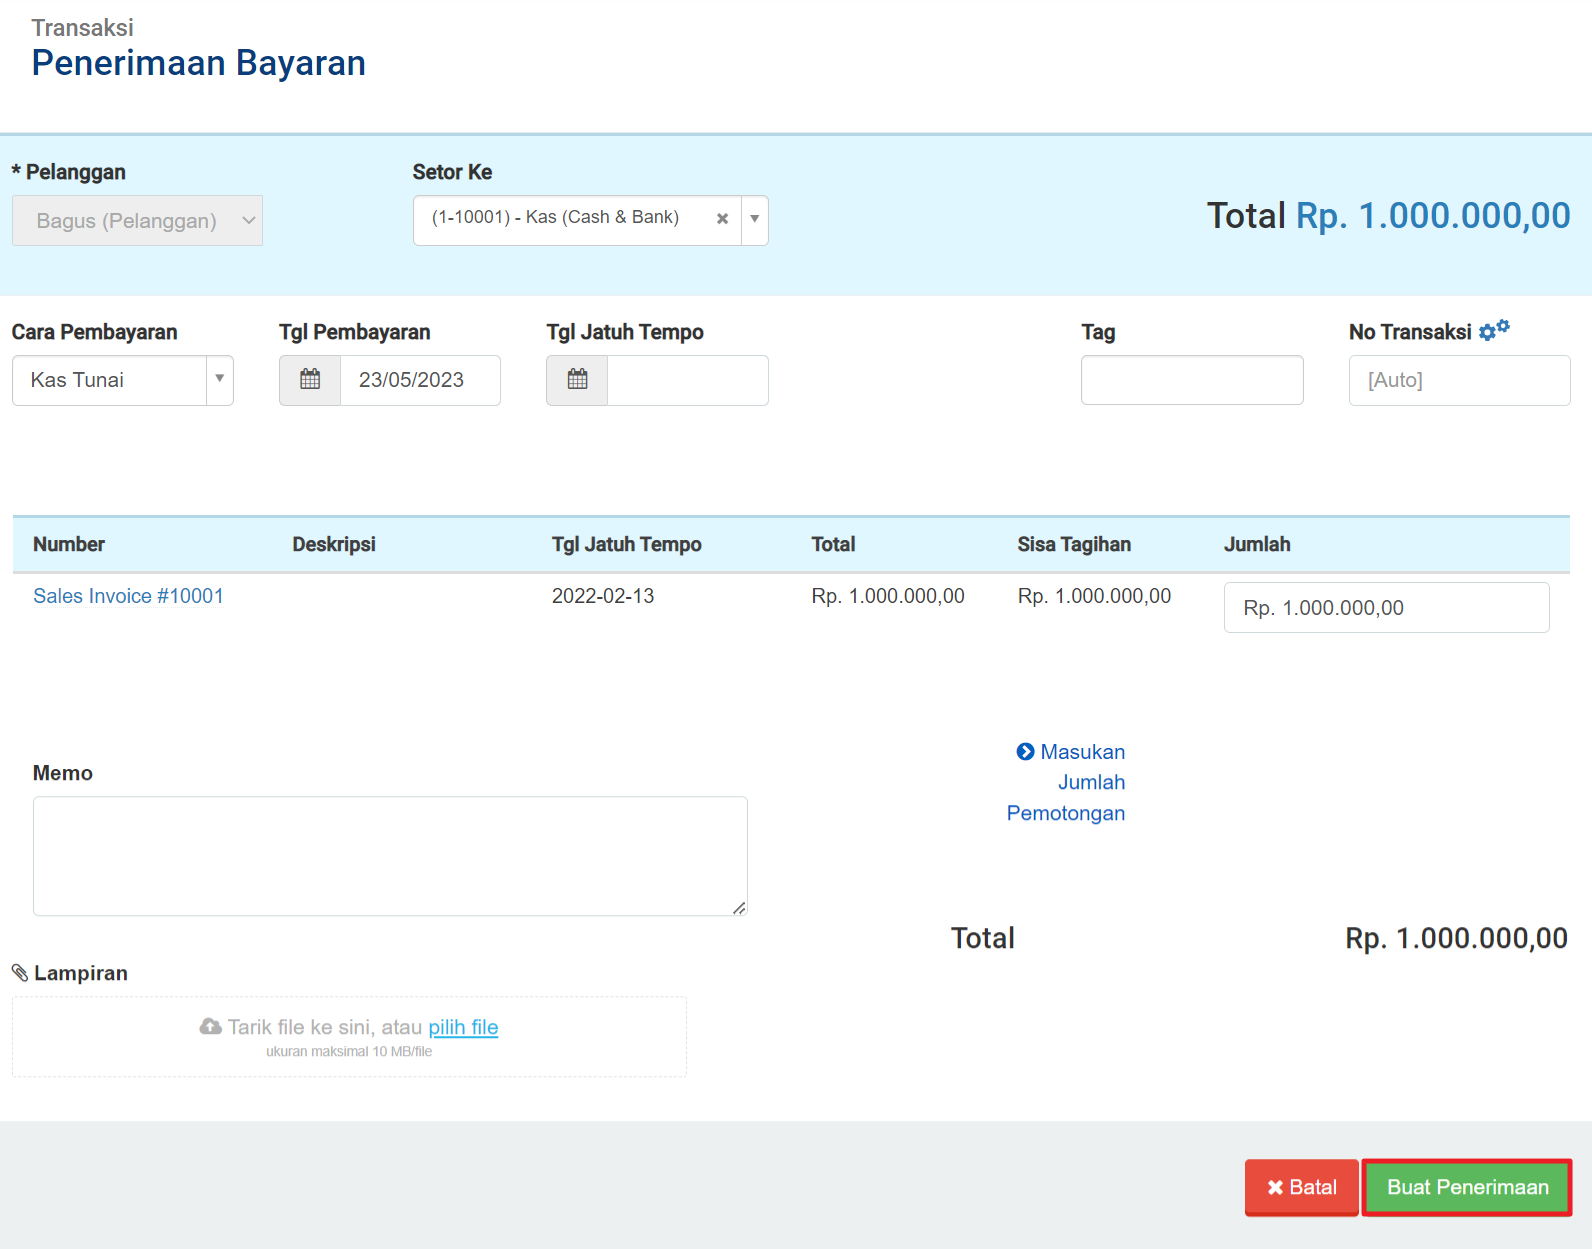The width and height of the screenshot is (1592, 1249).
Task: Focus the Memo text area
Action: [390, 856]
